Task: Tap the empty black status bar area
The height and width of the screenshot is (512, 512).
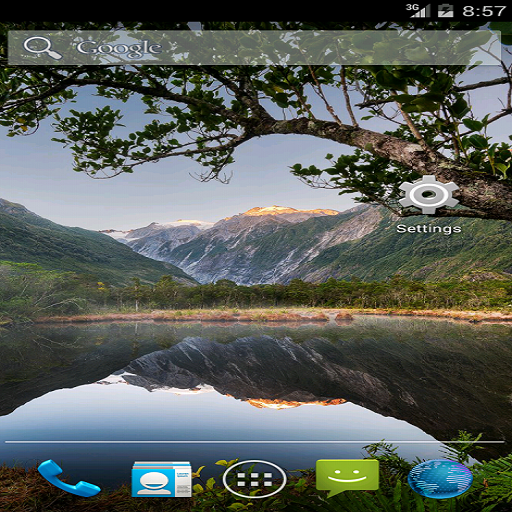Action: tap(200, 11)
